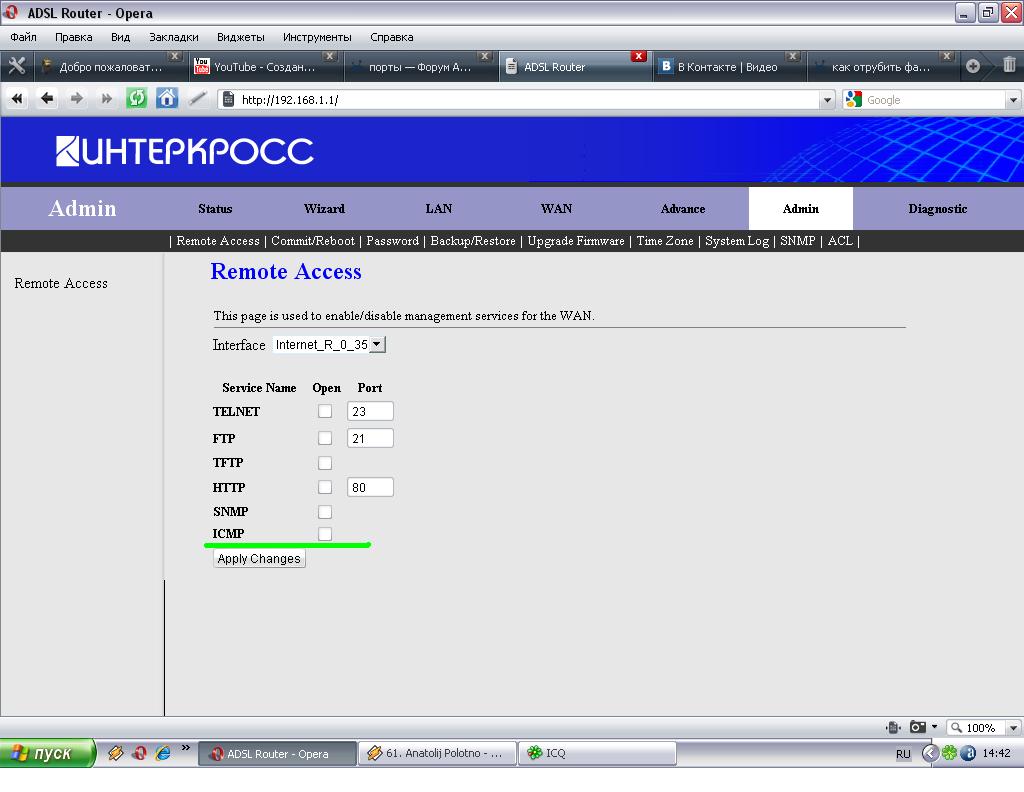This screenshot has height=792, width=1024.
Task: Go back with the back arrow
Action: coord(47,99)
